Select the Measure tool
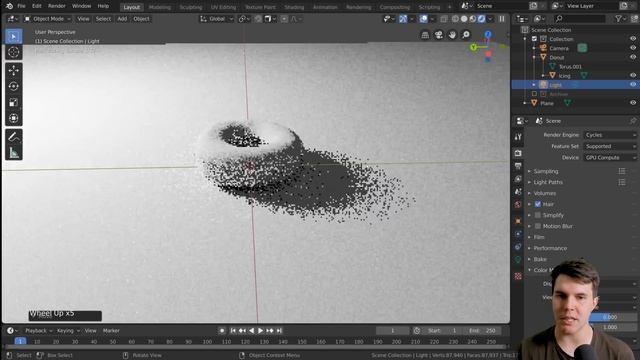This screenshot has height=360, width=640. [x=13, y=153]
